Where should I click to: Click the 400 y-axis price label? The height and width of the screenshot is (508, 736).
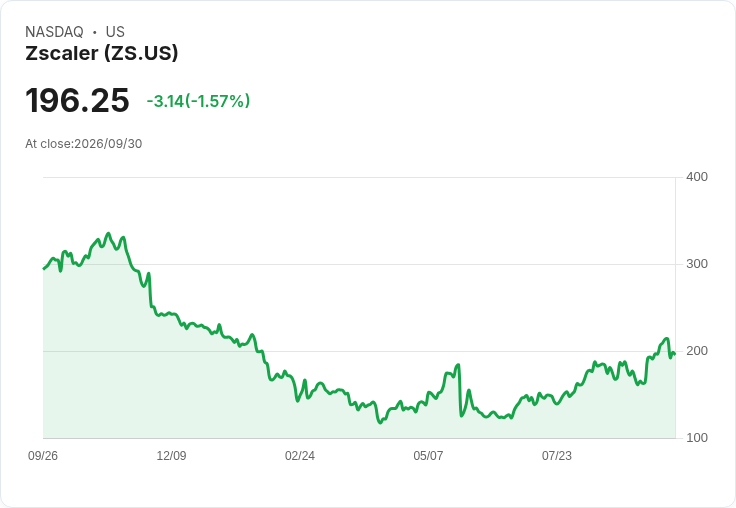click(697, 177)
